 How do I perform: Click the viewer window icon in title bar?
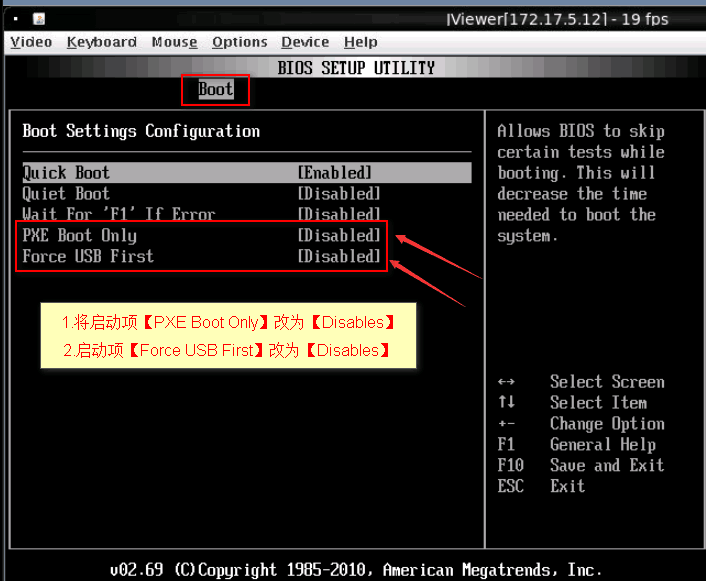pyautogui.click(x=38, y=19)
